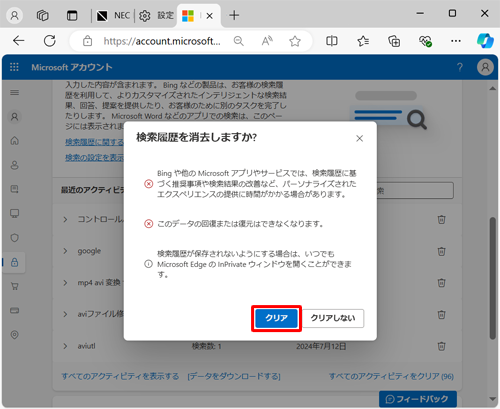Viewport: 500px width, 409px height.
Task: Expand the mp4 avi 変換 activity row
Action: 65,283
